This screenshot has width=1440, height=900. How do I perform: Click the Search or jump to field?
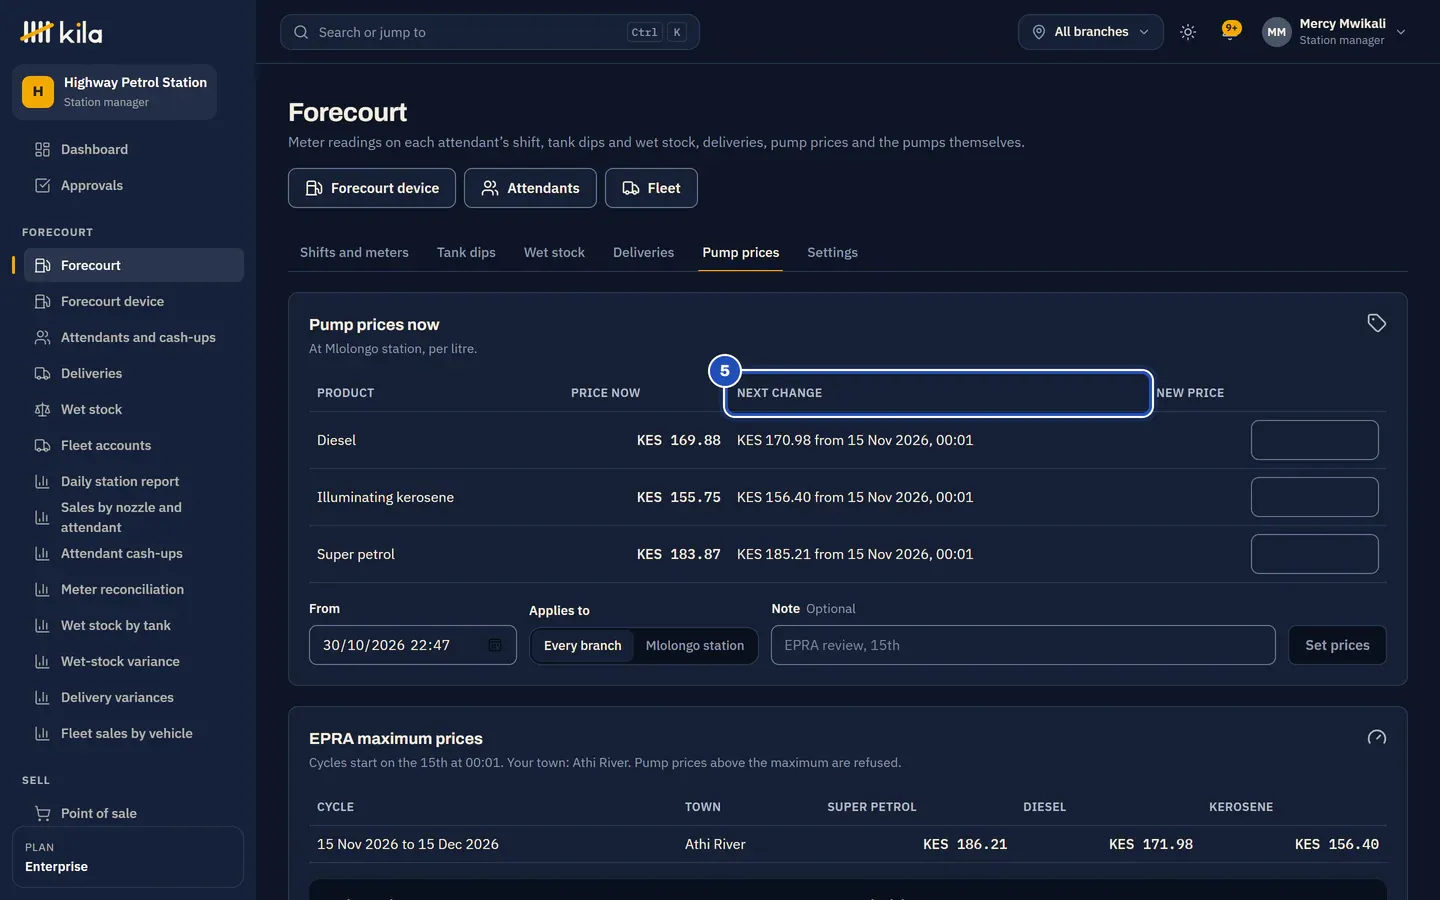[490, 32]
